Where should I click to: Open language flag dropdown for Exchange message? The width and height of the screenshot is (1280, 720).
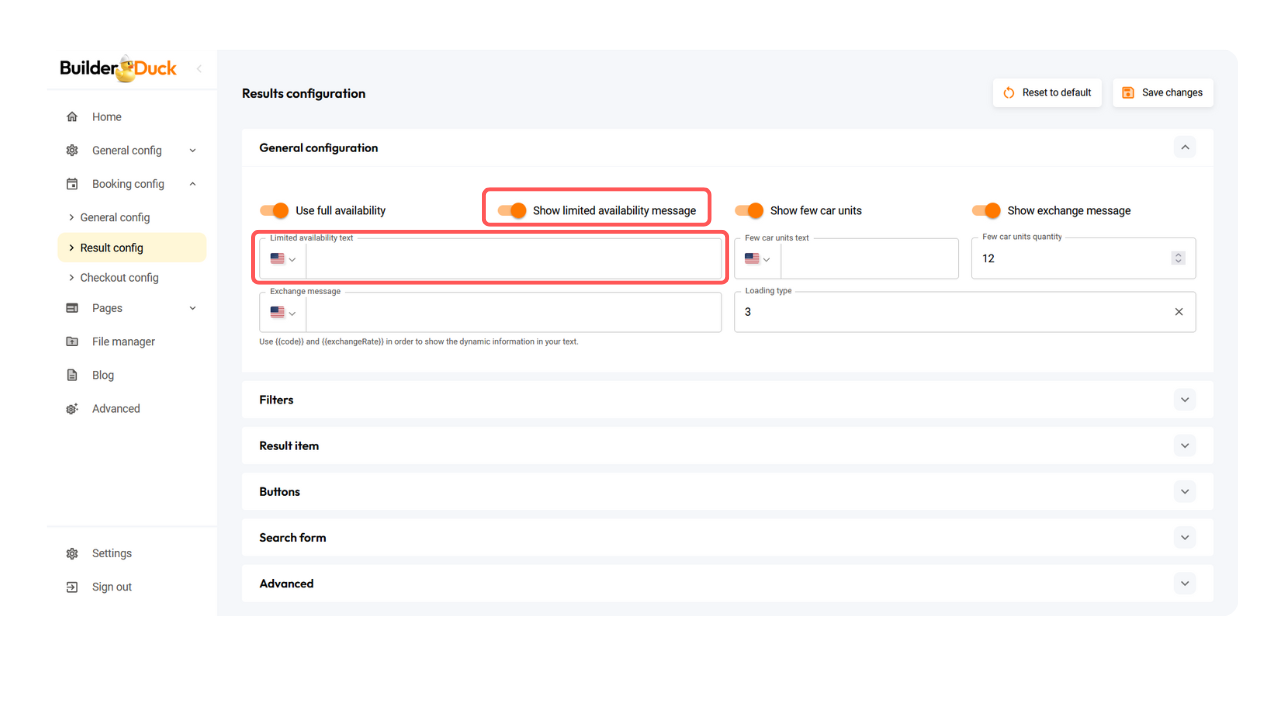pyautogui.click(x=283, y=313)
